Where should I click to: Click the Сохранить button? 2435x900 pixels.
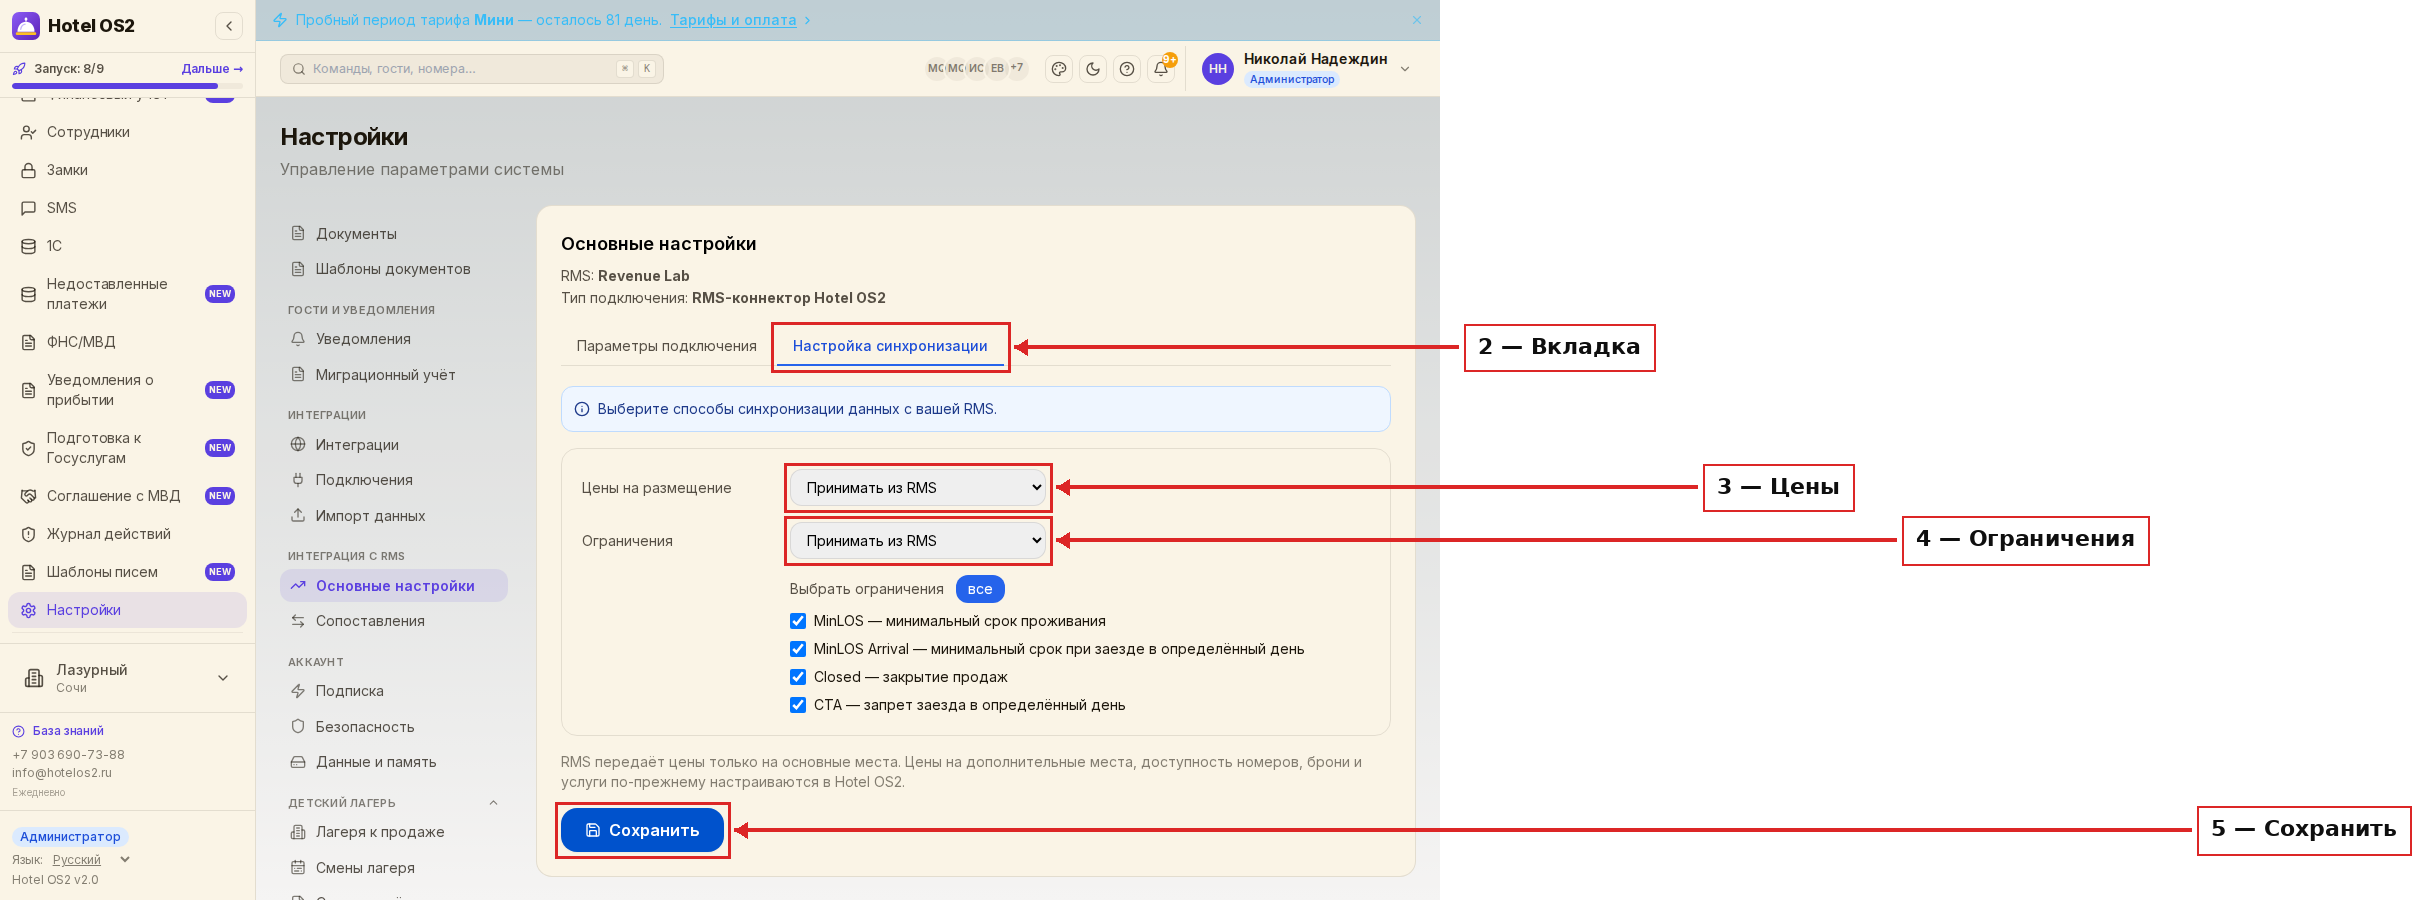[x=642, y=830]
